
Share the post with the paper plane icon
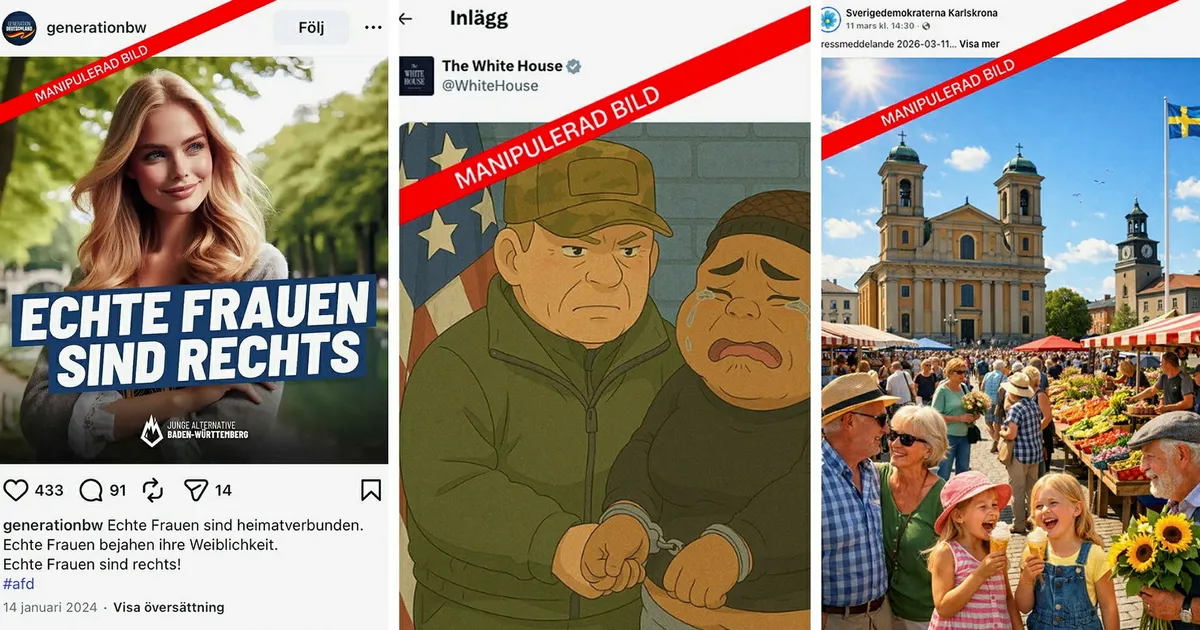pos(196,490)
